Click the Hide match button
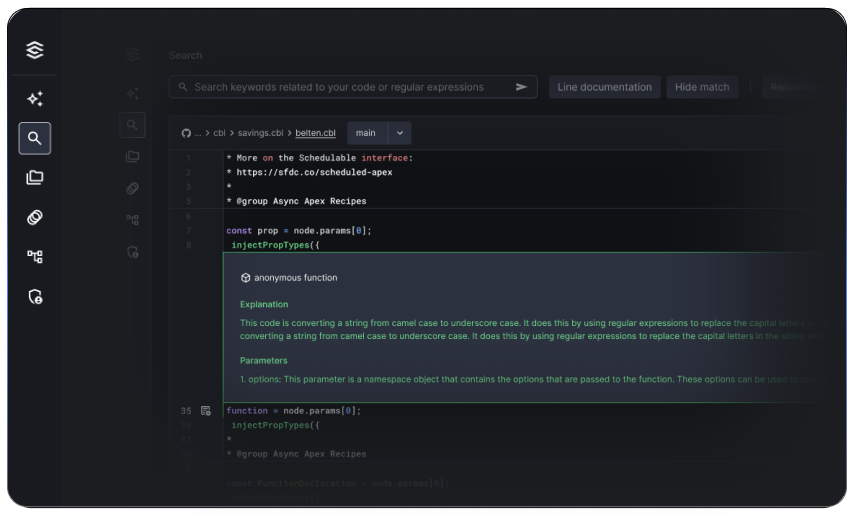Screen dimensions: 857x515 click(x=702, y=87)
